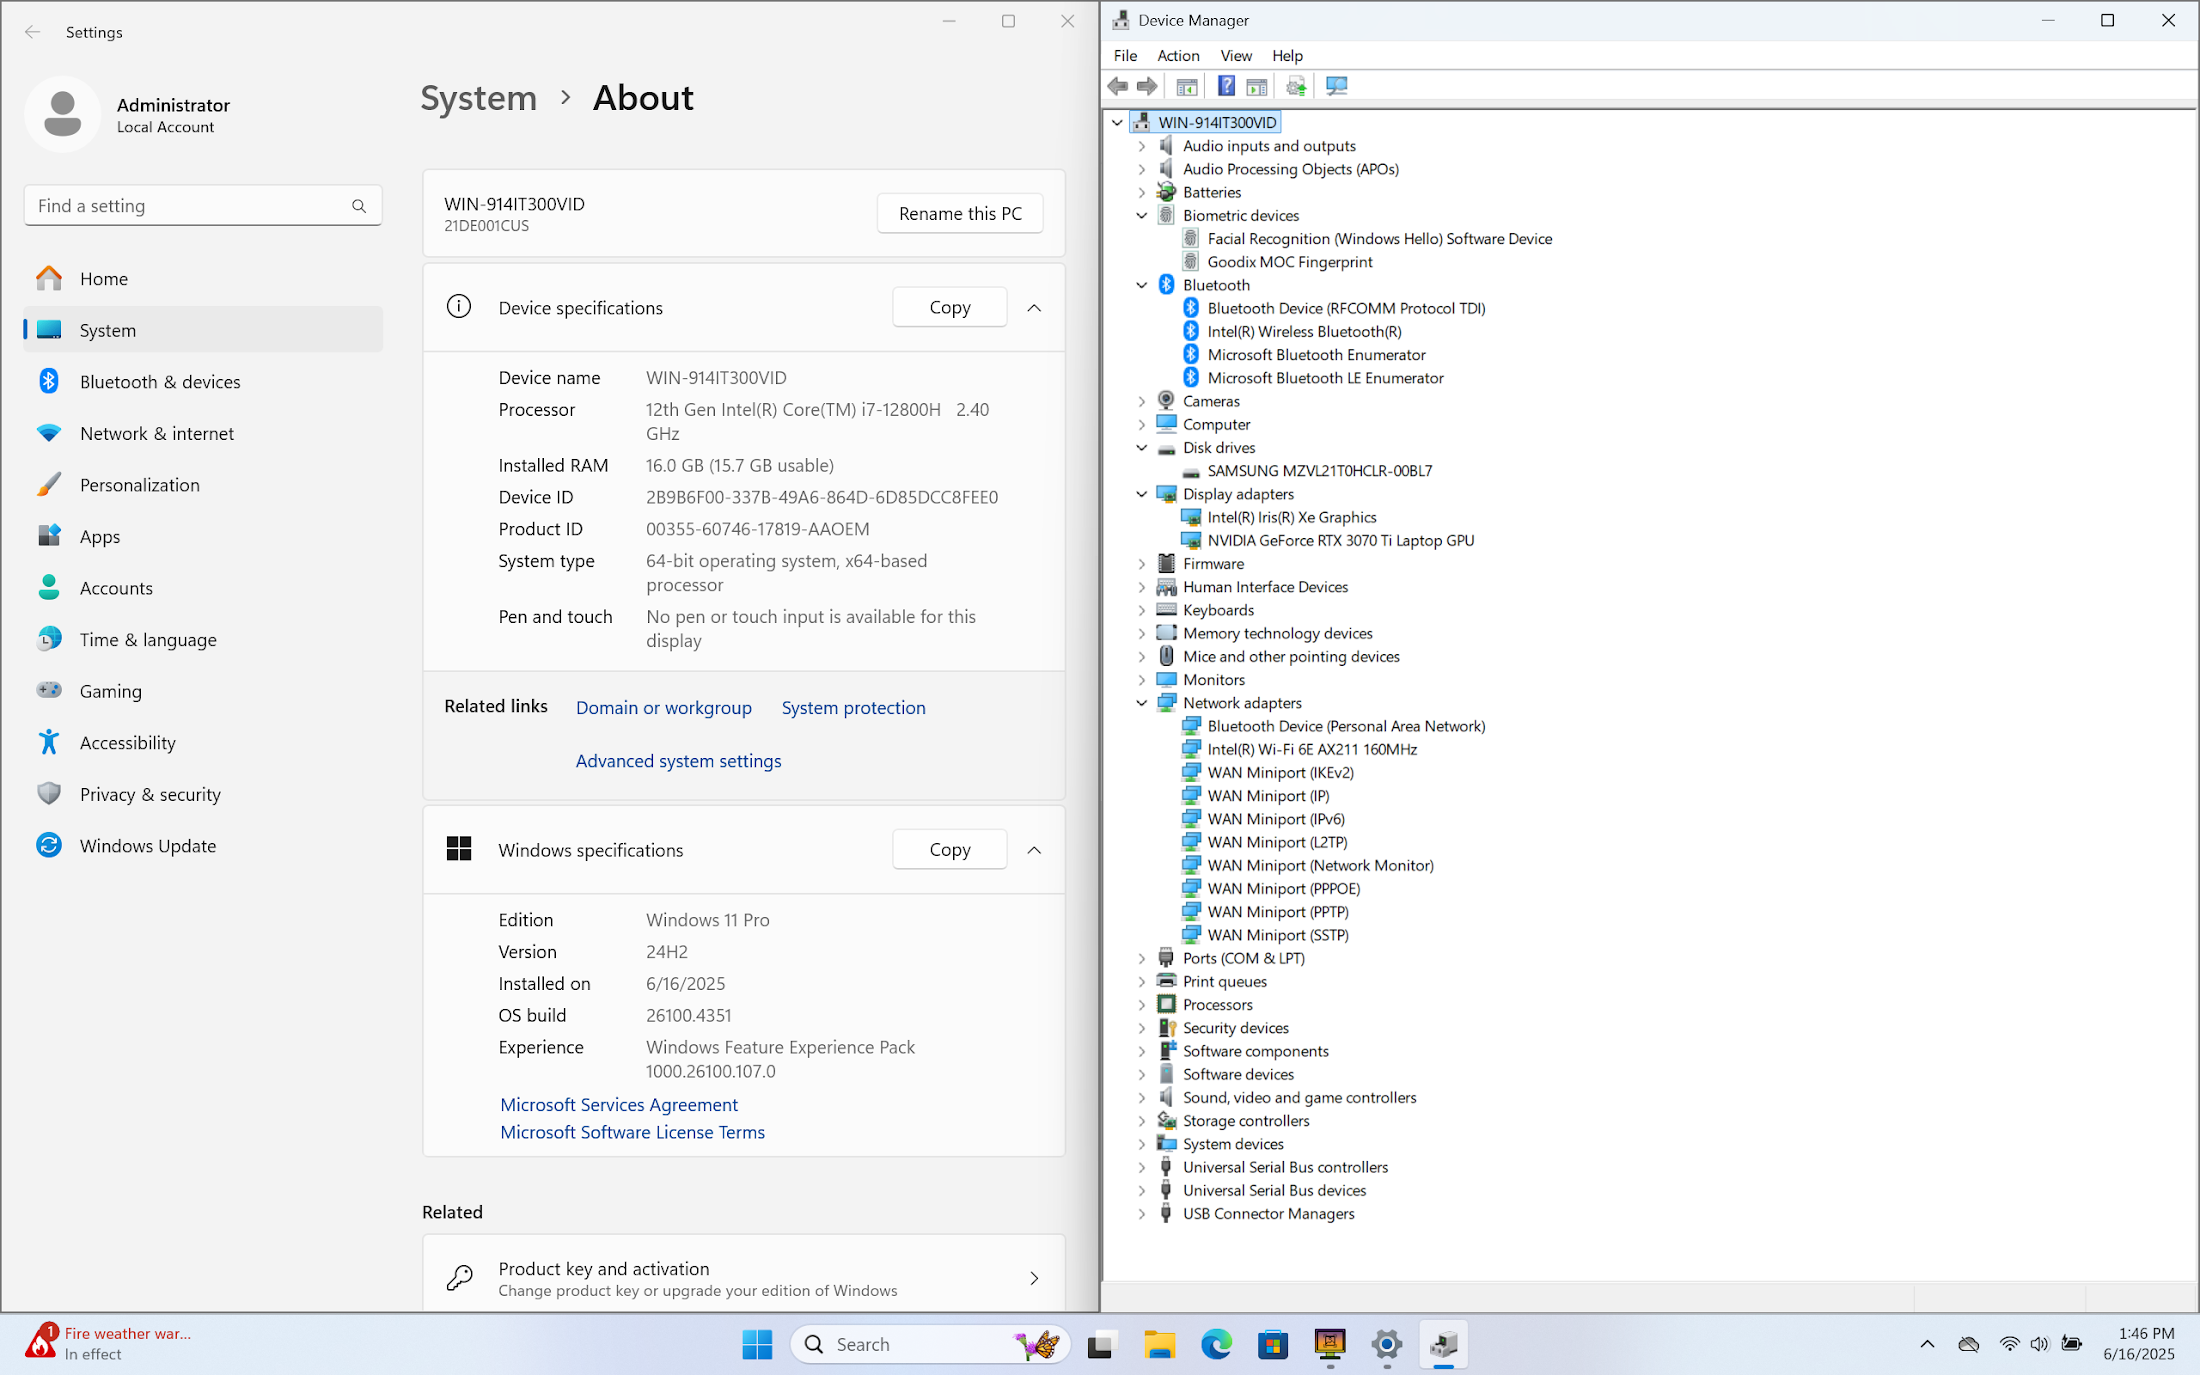The height and width of the screenshot is (1375, 2200).
Task: Select NVIDIA GeForce RTX 3070 Ti Laptop GPU
Action: tap(1340, 540)
